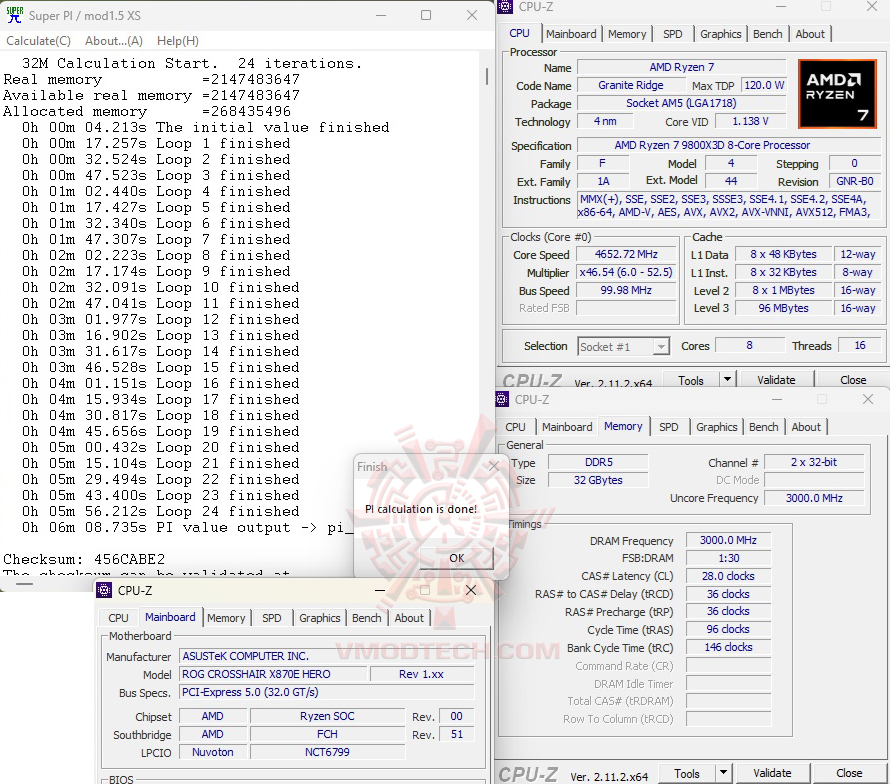890x784 pixels.
Task: Select SPD tab in the Memory CPU-Z window
Action: tap(669, 427)
